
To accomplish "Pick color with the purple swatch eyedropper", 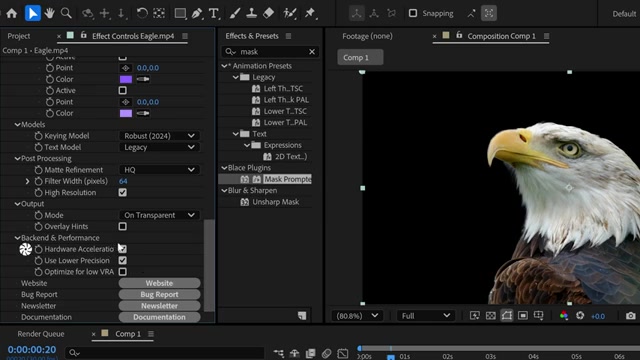I will click(x=143, y=79).
